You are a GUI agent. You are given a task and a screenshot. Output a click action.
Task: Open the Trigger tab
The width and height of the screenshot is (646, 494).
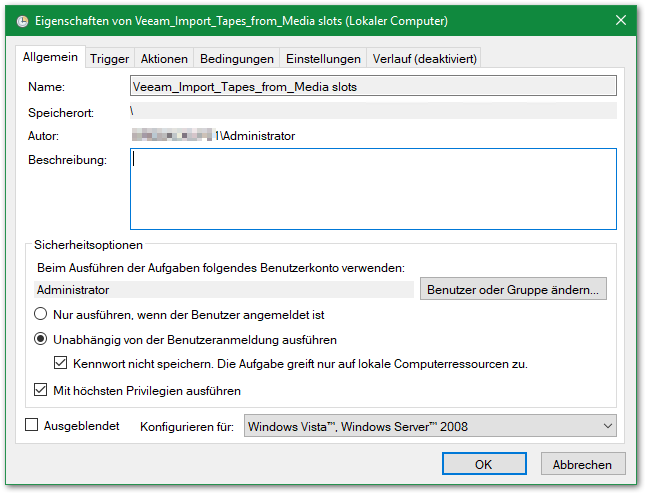[109, 59]
